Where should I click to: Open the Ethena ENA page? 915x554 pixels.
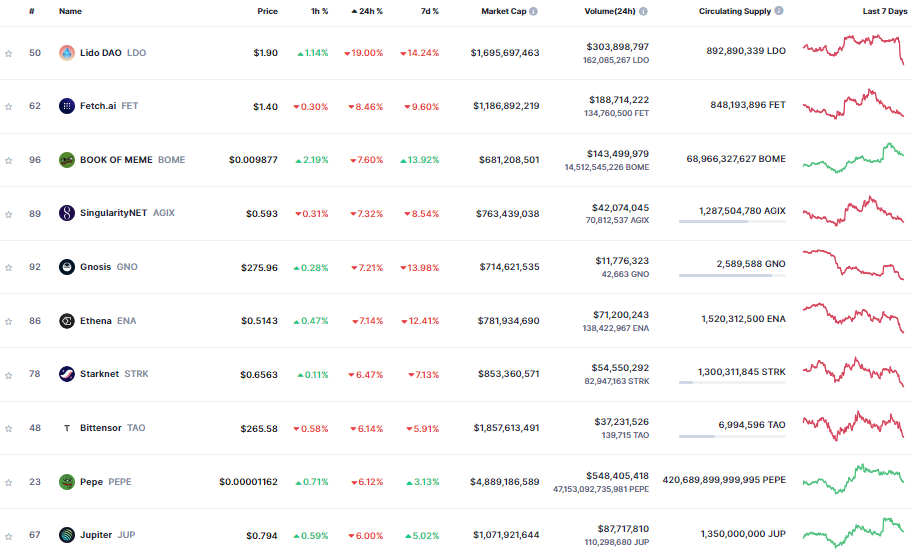(108, 320)
